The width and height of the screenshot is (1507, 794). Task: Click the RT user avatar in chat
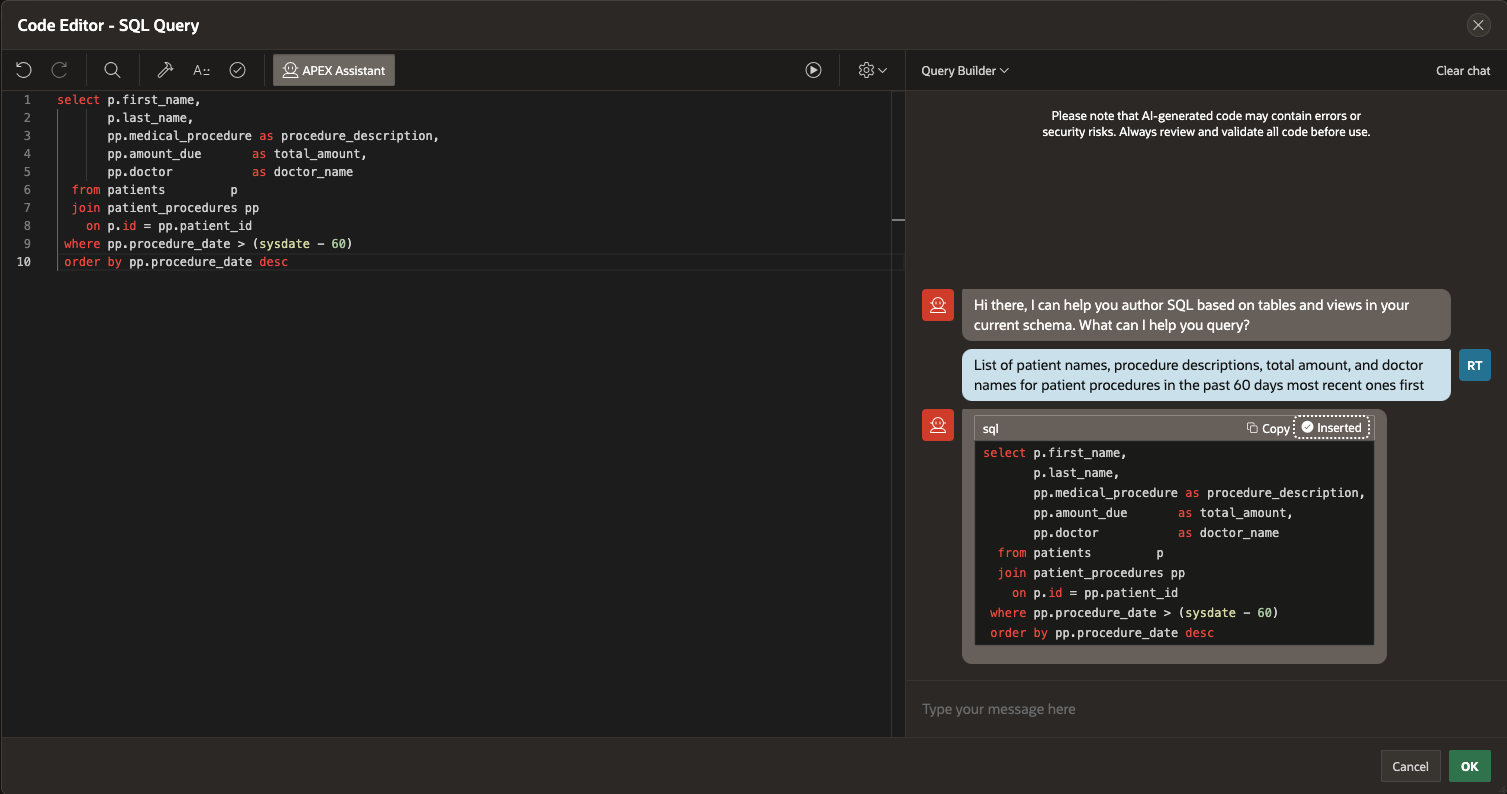[1474, 366]
